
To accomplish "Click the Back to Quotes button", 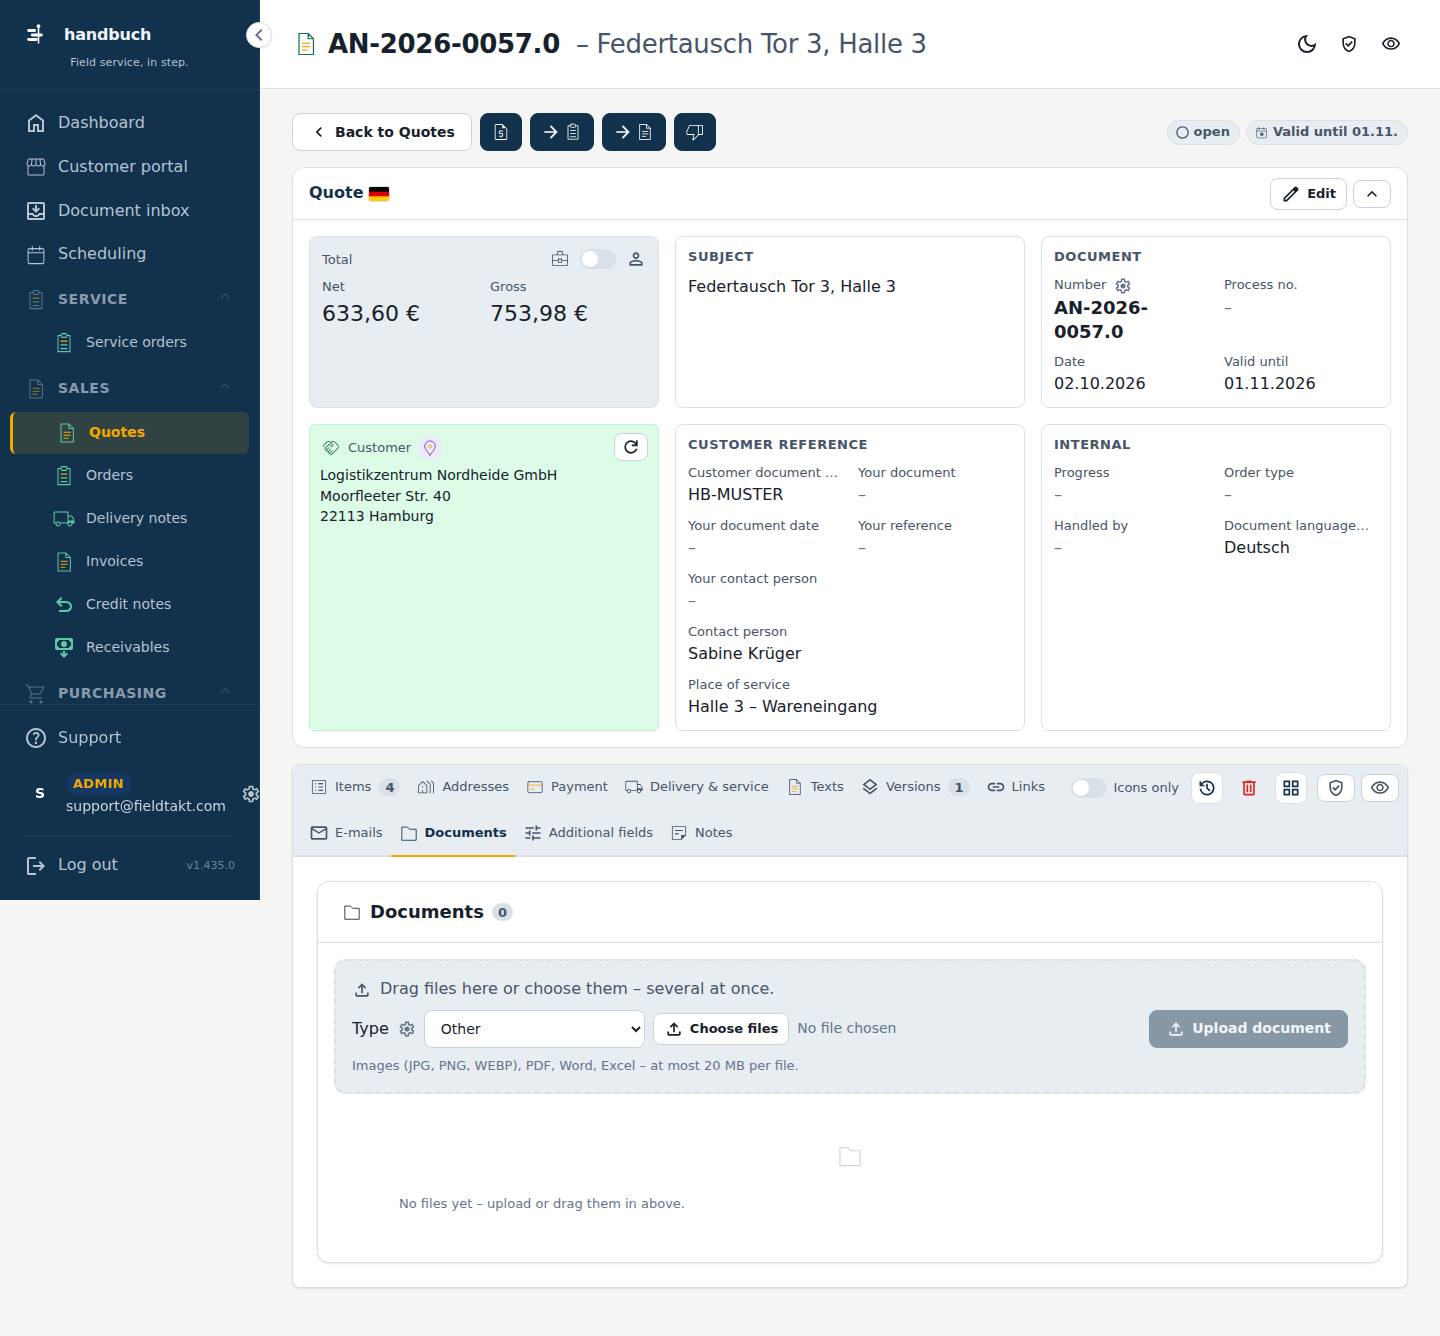I will pos(382,132).
